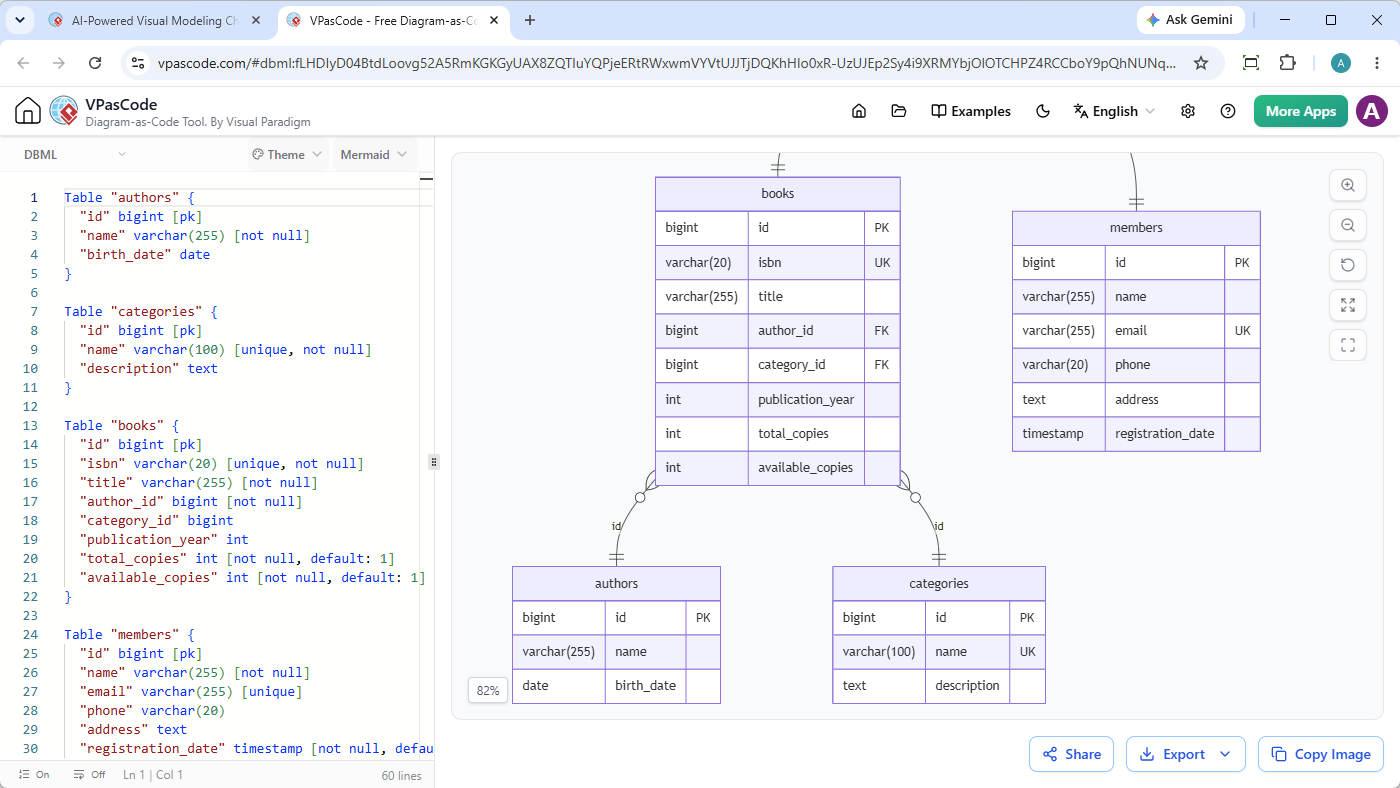View site information icon in address bar

[x=139, y=62]
